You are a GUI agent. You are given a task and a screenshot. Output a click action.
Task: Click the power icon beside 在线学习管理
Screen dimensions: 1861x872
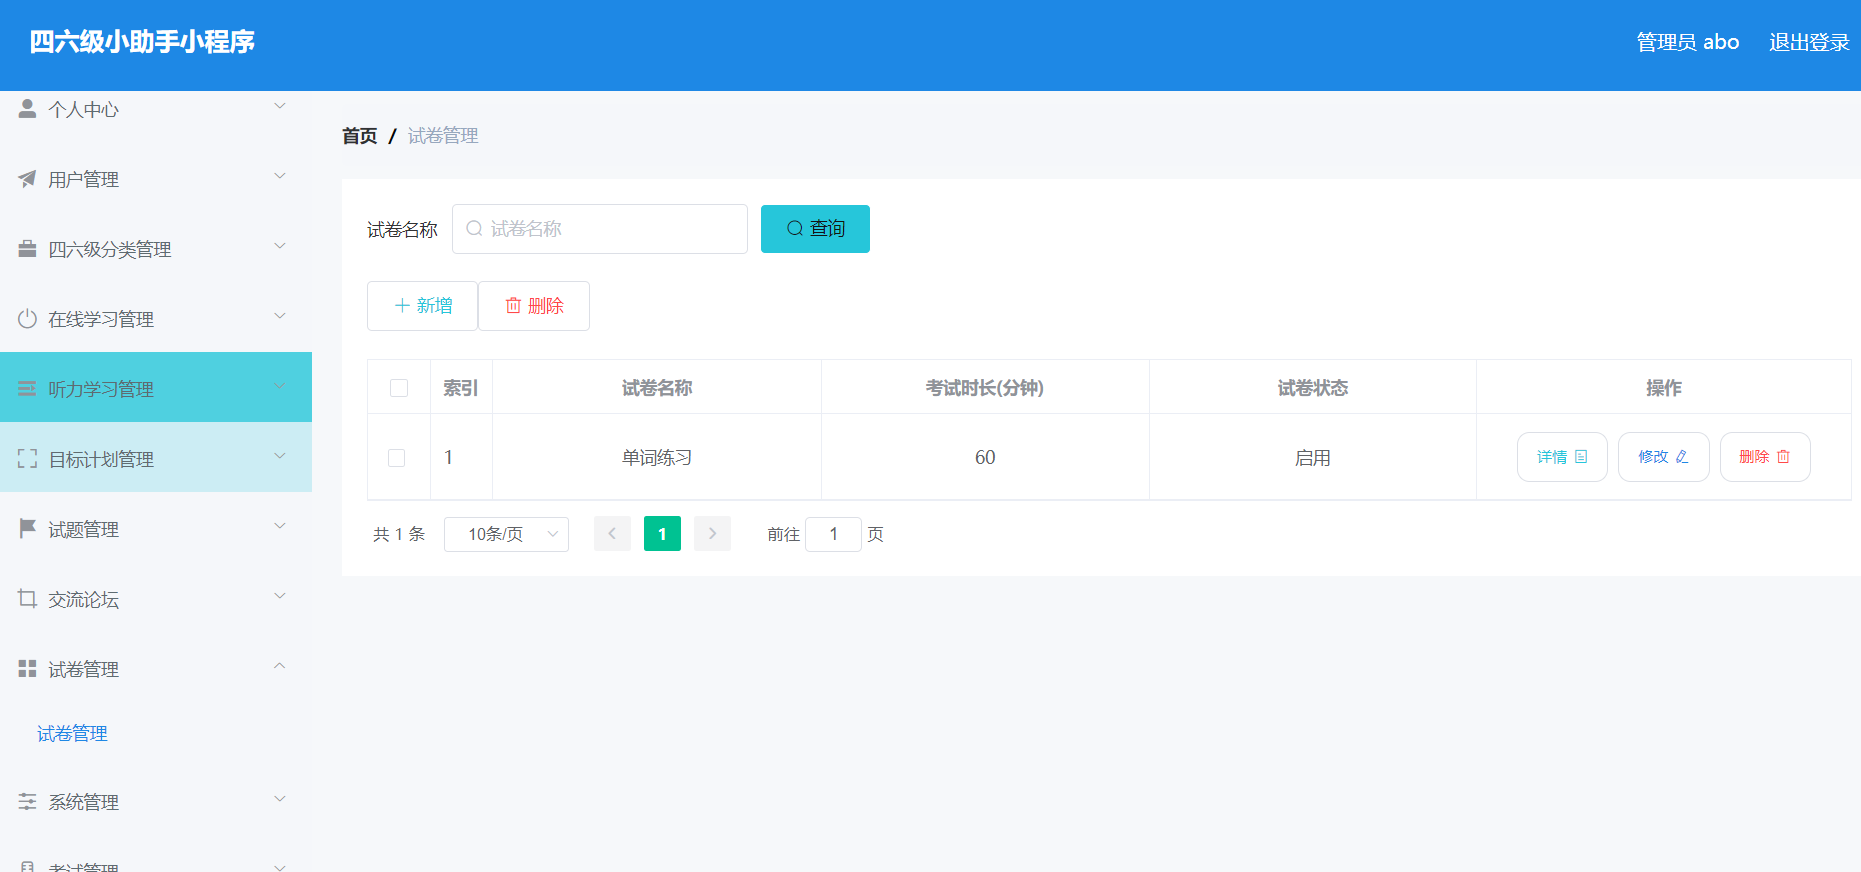tap(27, 319)
